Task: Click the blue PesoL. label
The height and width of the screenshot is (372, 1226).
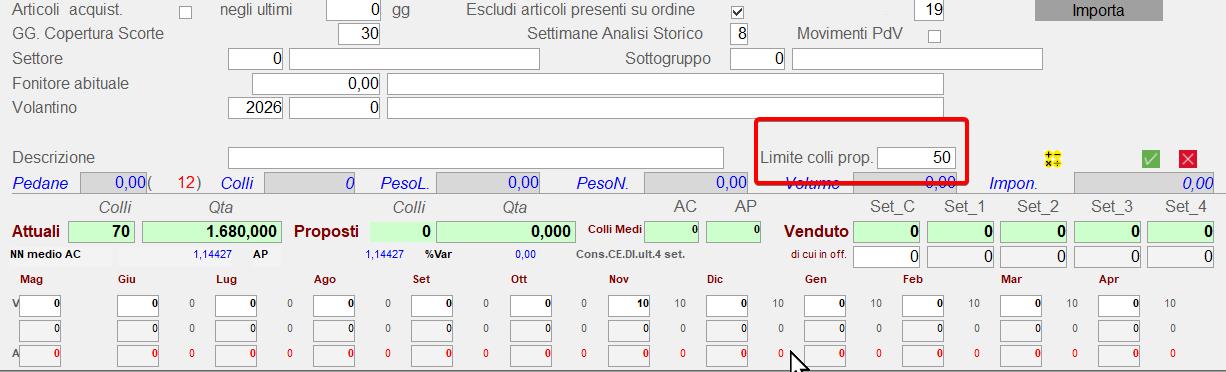Action: (405, 183)
